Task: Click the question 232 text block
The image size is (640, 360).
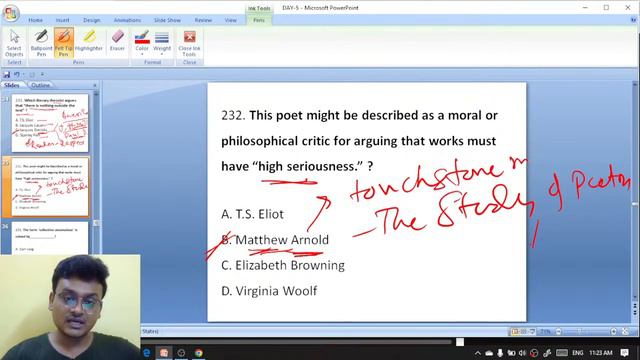Action: click(x=359, y=141)
